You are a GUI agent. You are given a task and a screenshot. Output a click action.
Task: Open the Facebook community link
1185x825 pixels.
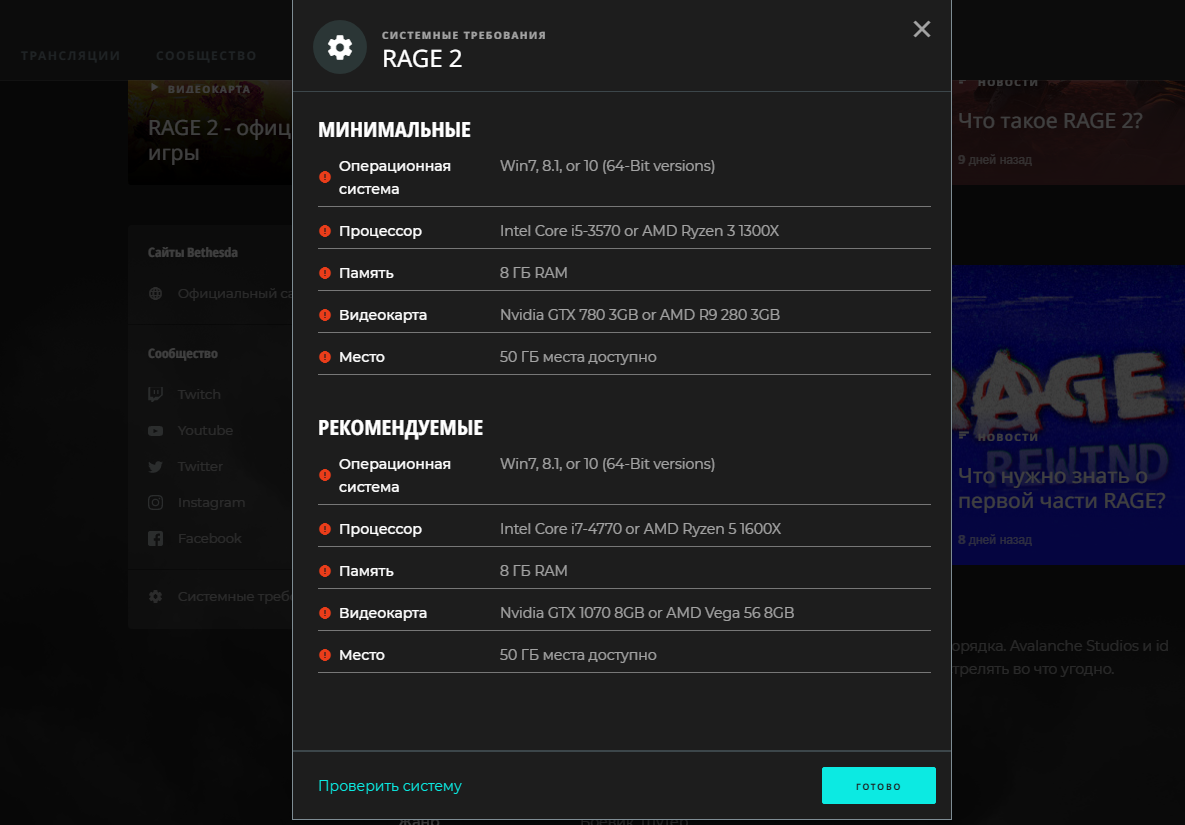(210, 539)
